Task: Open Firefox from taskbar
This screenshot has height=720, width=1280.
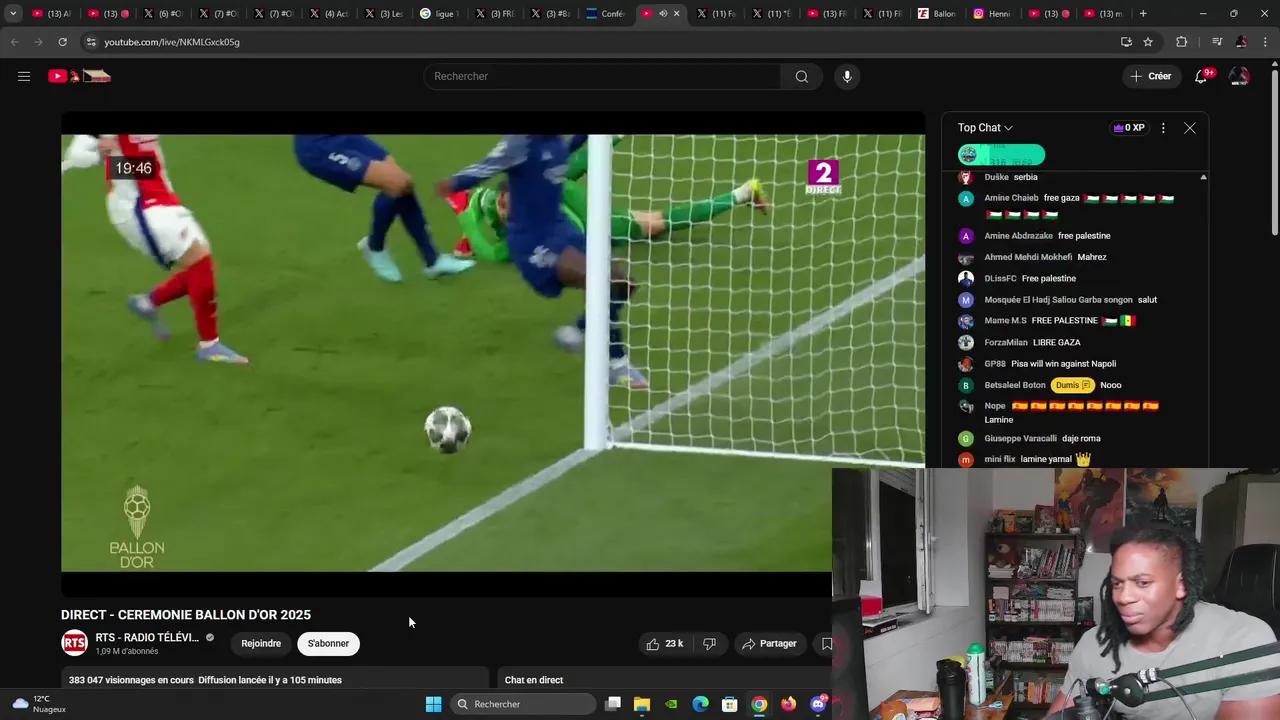Action: click(788, 704)
